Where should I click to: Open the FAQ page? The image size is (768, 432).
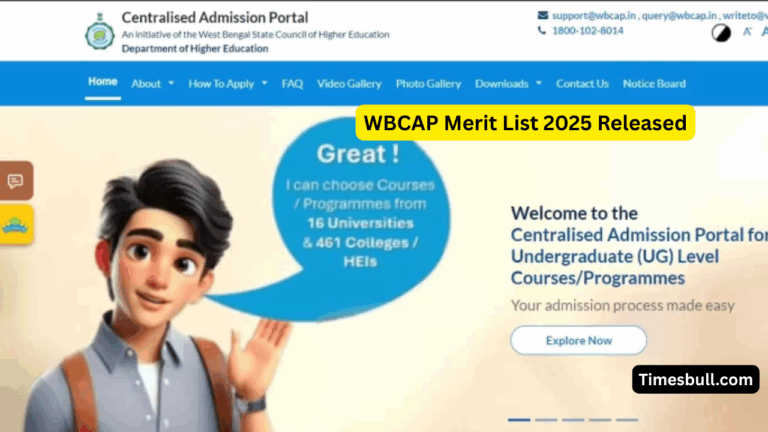pos(292,84)
